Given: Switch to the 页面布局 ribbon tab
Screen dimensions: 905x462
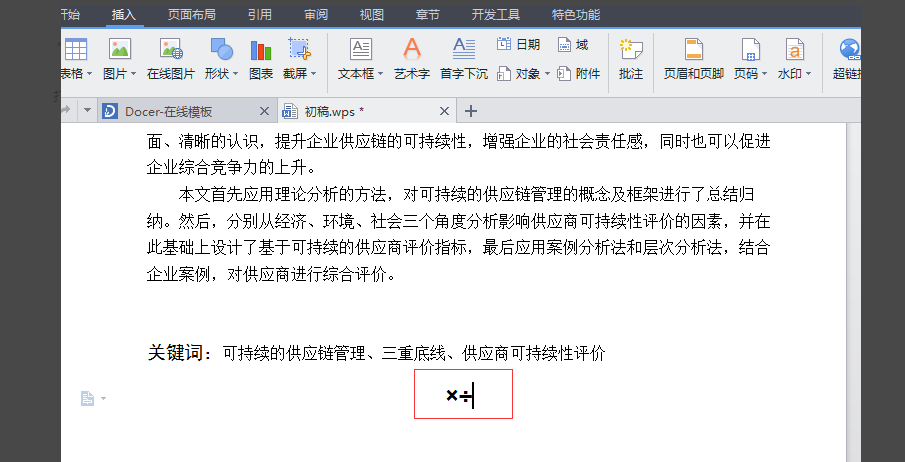Looking at the screenshot, I should tap(192, 14).
